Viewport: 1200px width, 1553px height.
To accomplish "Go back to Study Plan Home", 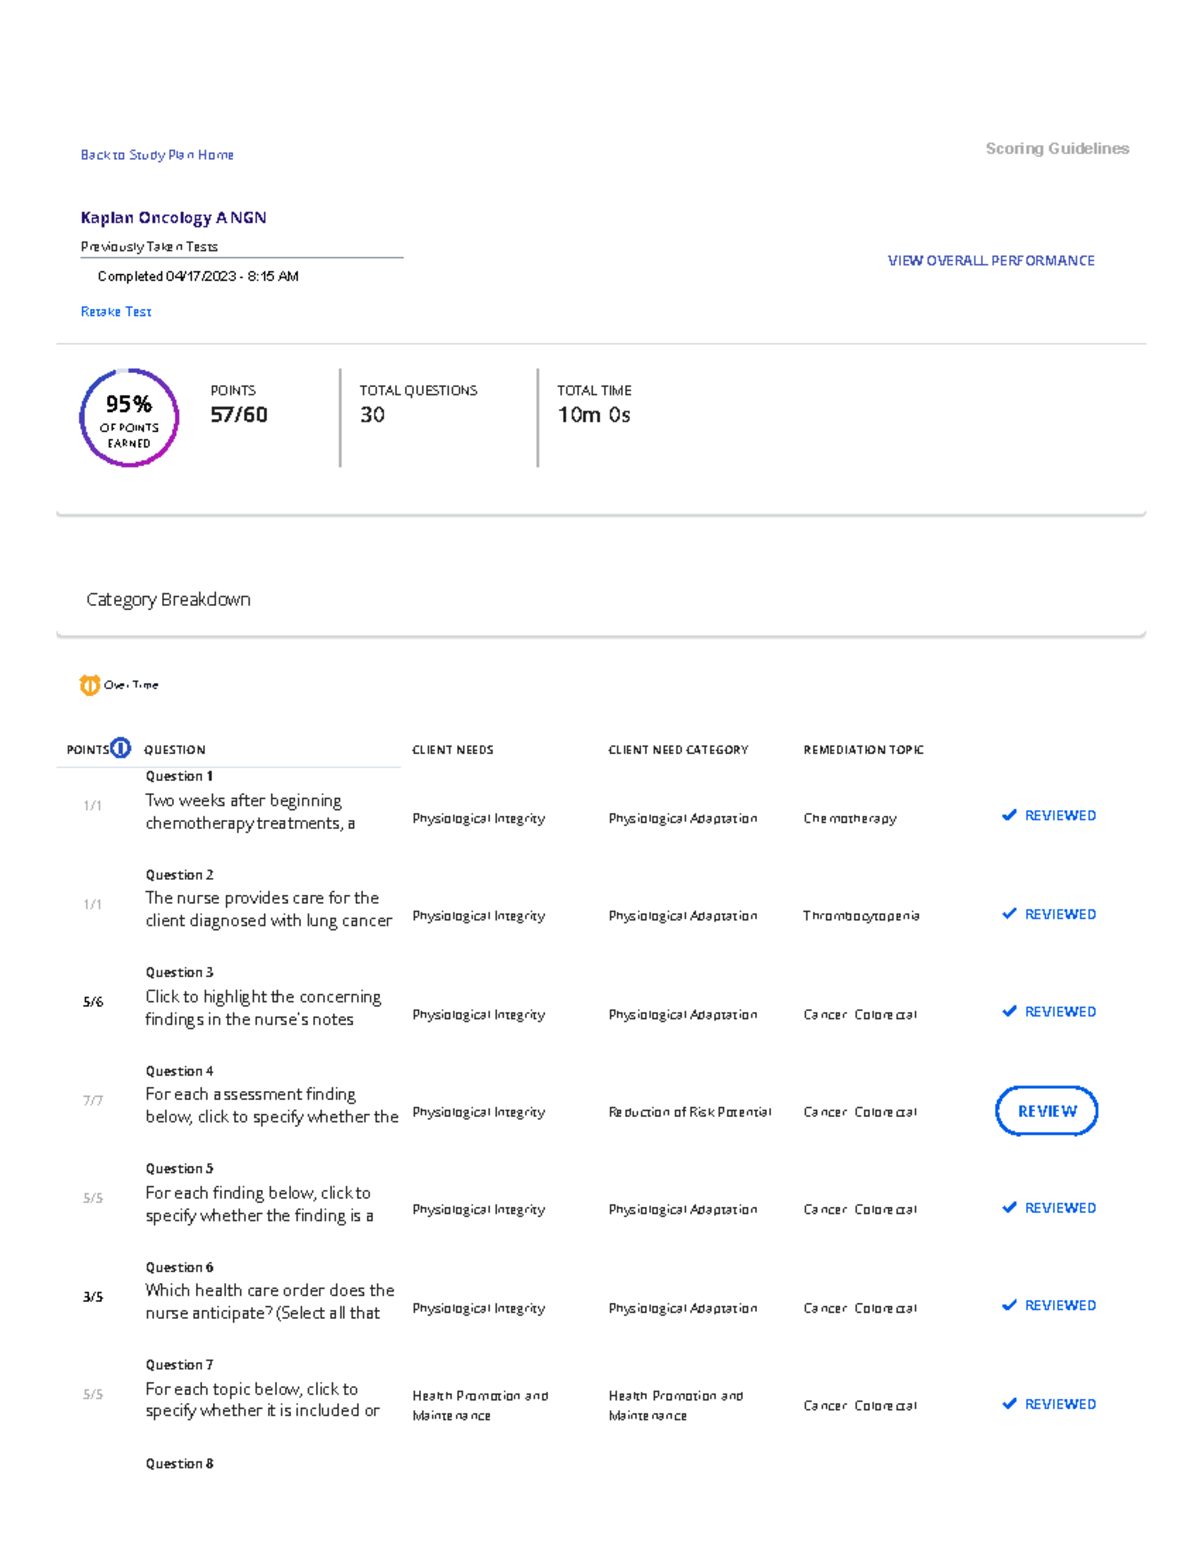I will tap(157, 155).
